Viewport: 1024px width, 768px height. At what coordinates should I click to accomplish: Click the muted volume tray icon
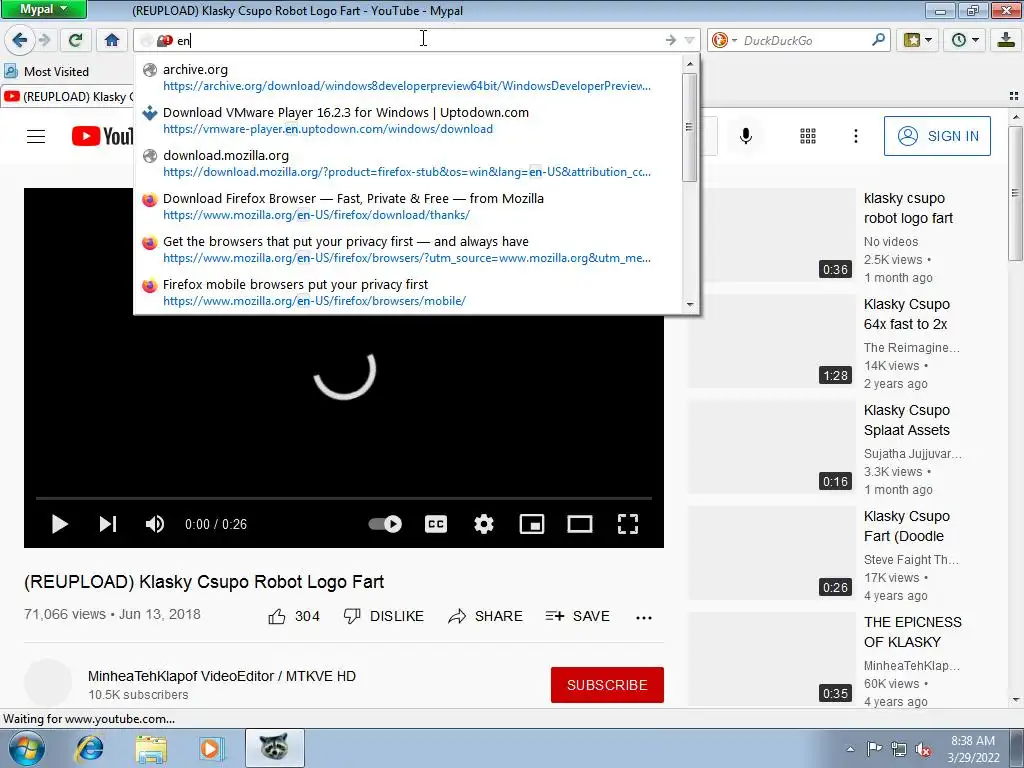[x=923, y=749]
